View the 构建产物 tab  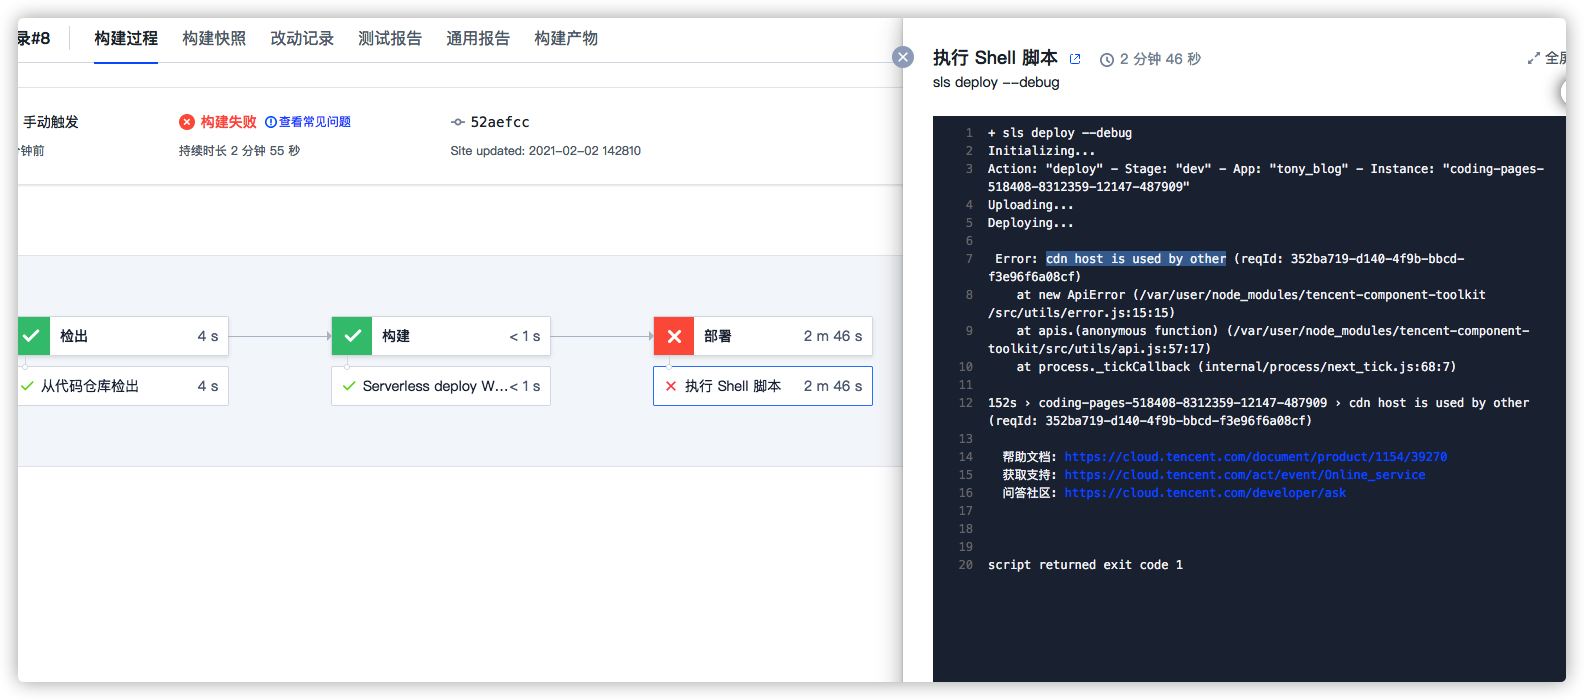566,38
